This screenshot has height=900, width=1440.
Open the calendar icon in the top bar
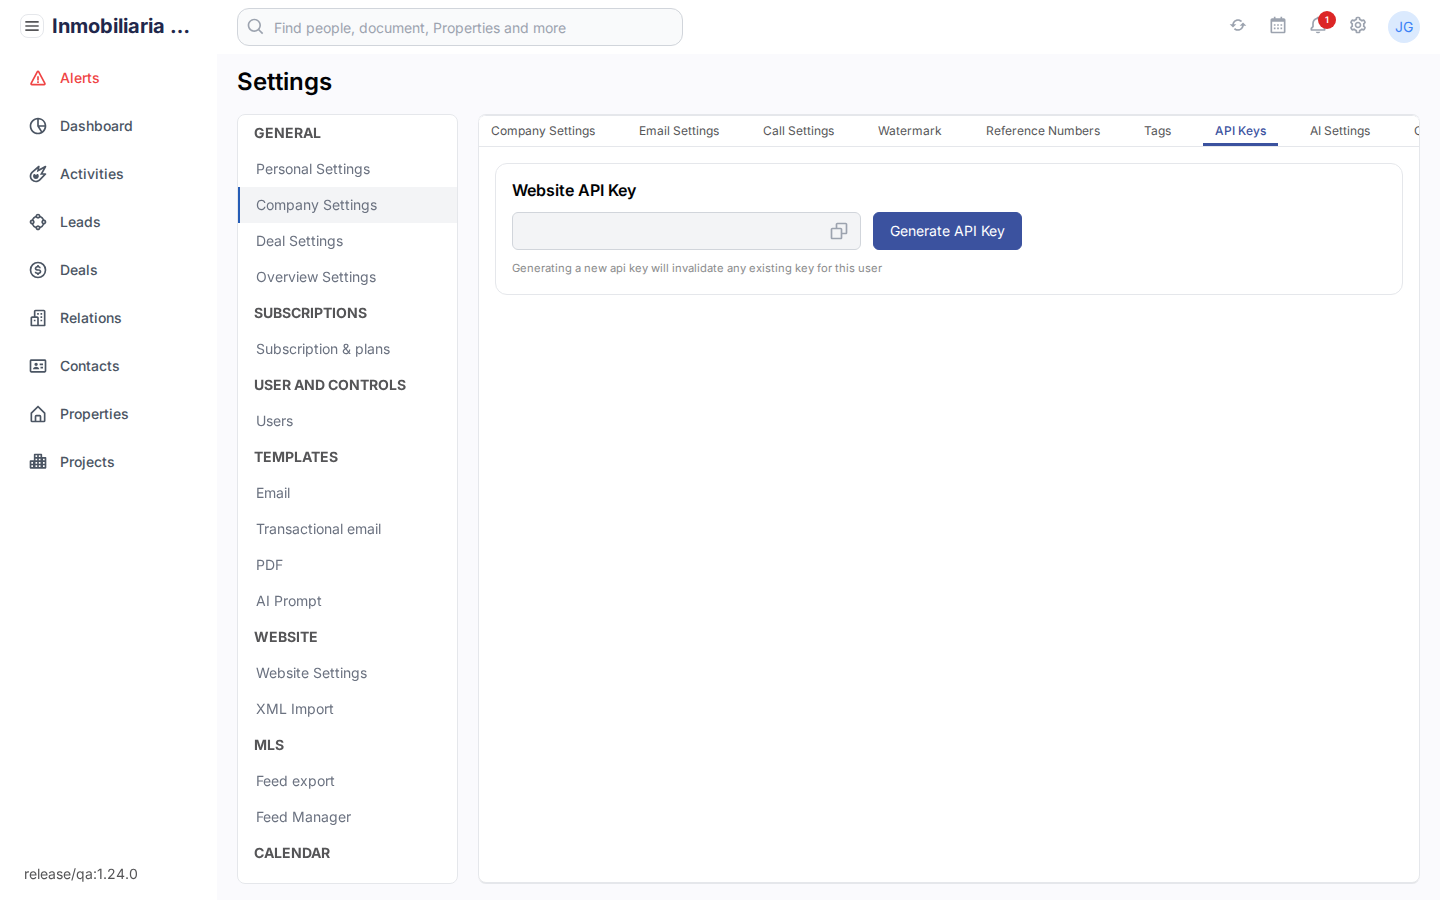1278,25
